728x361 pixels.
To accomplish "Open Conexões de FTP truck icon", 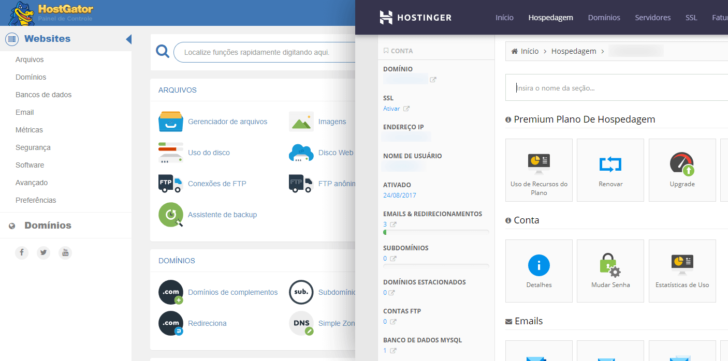I will (170, 184).
